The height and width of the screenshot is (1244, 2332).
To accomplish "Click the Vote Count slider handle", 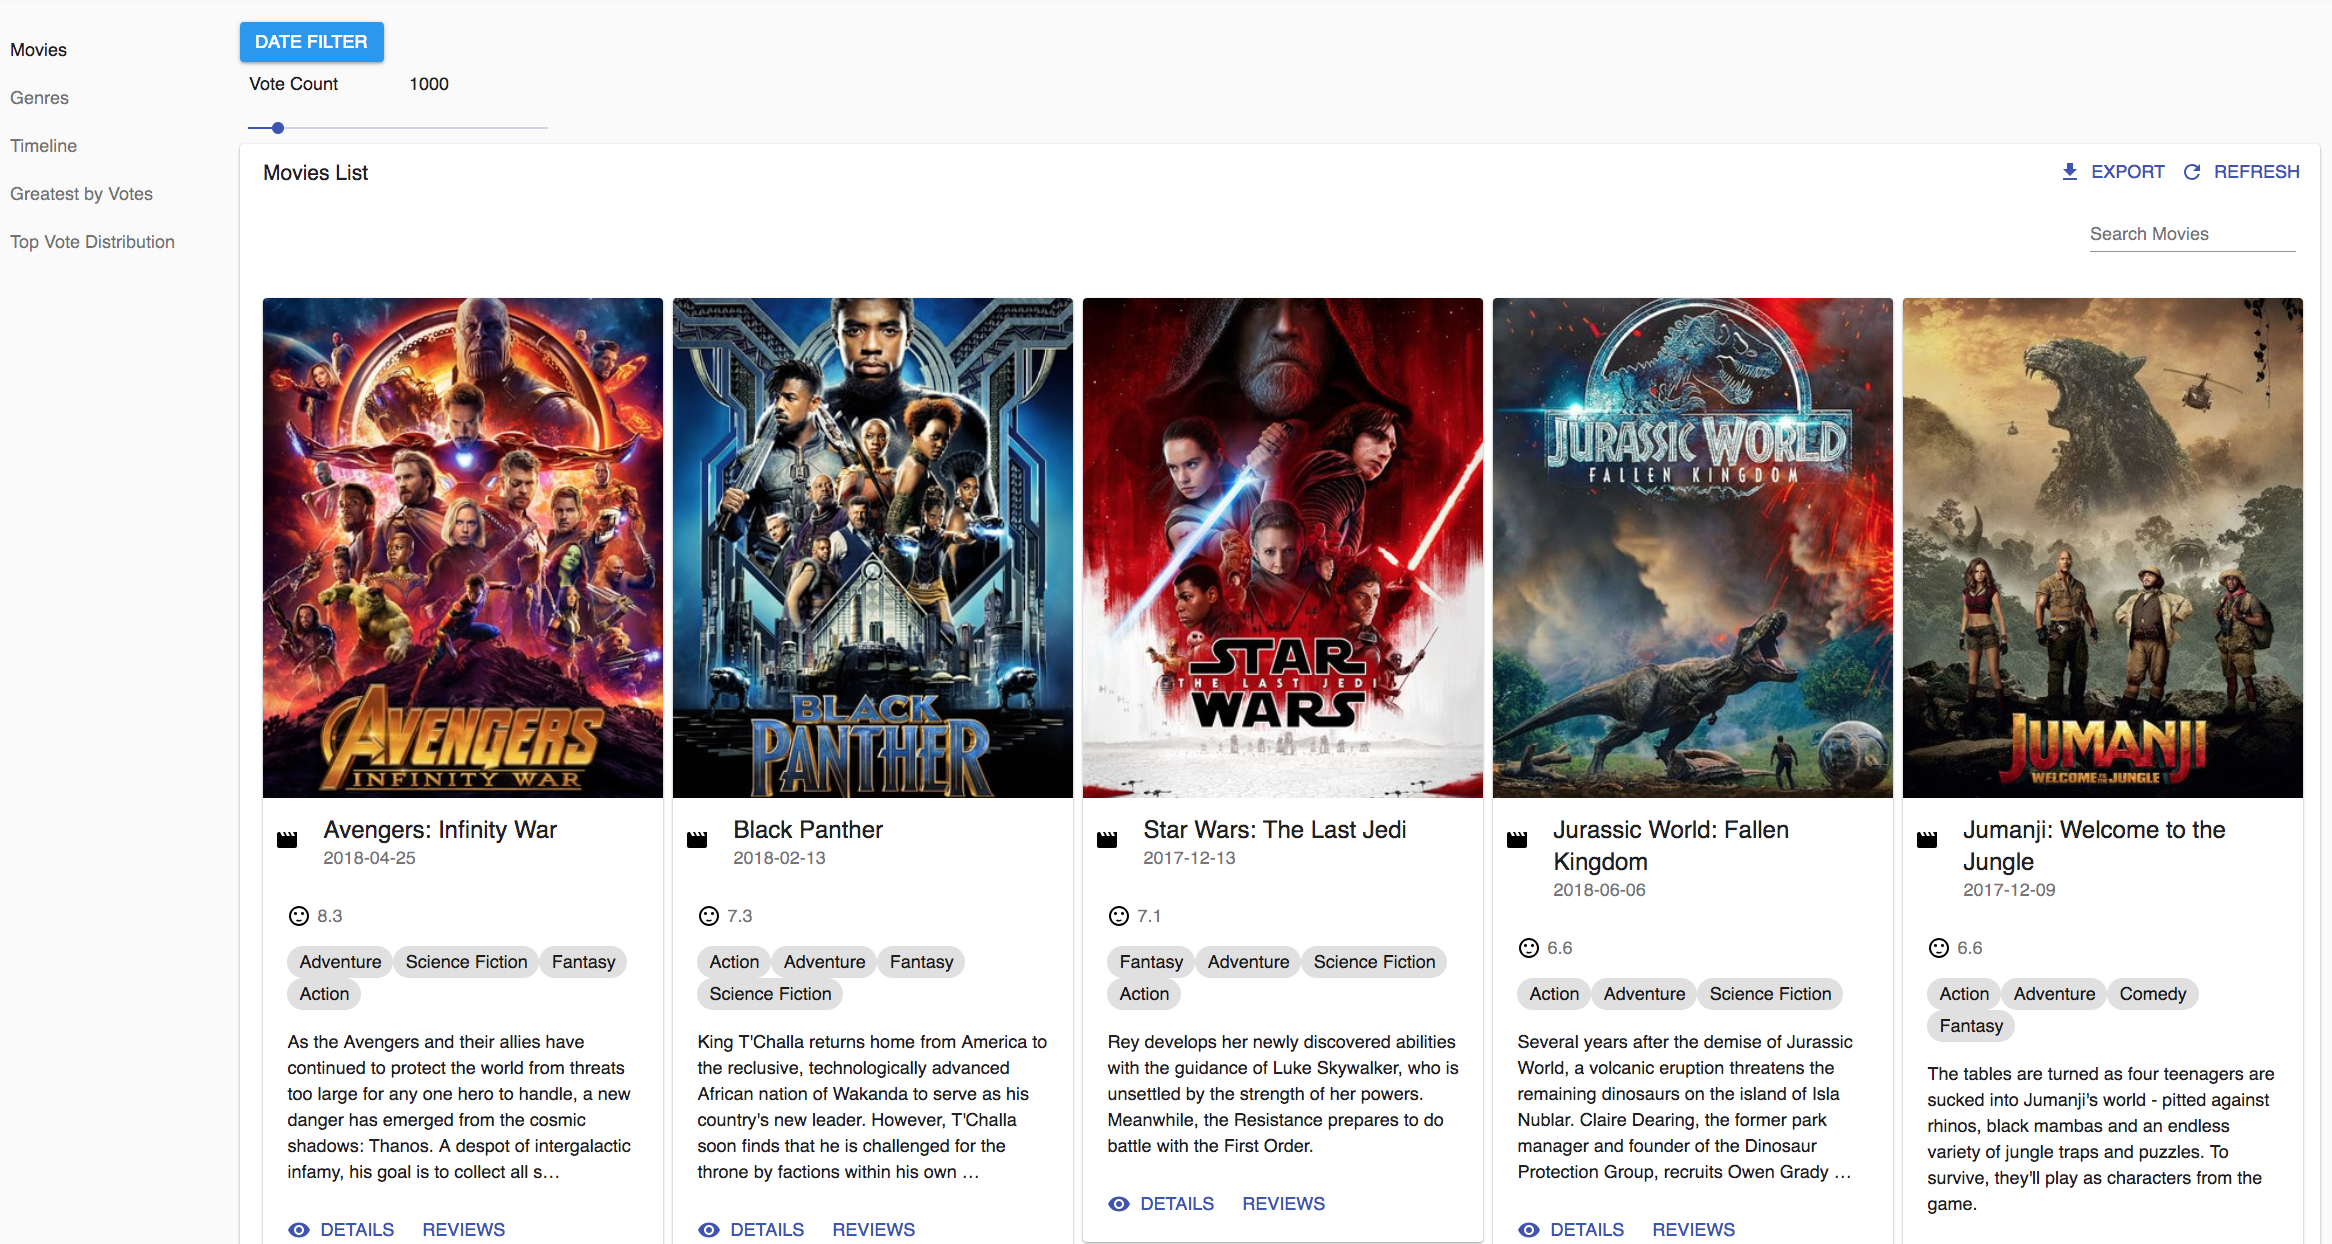I will coord(278,128).
